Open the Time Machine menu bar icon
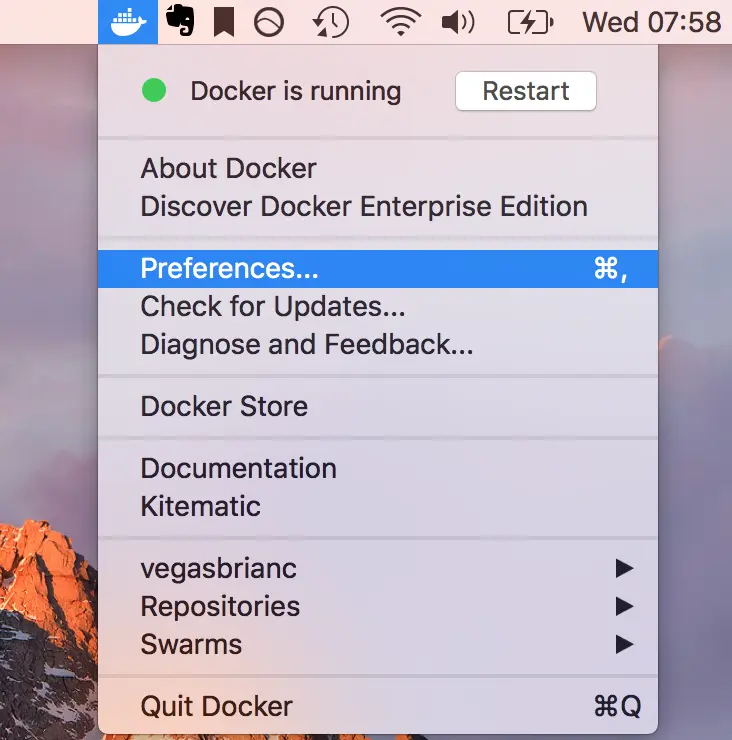This screenshot has width=732, height=740. [x=330, y=22]
